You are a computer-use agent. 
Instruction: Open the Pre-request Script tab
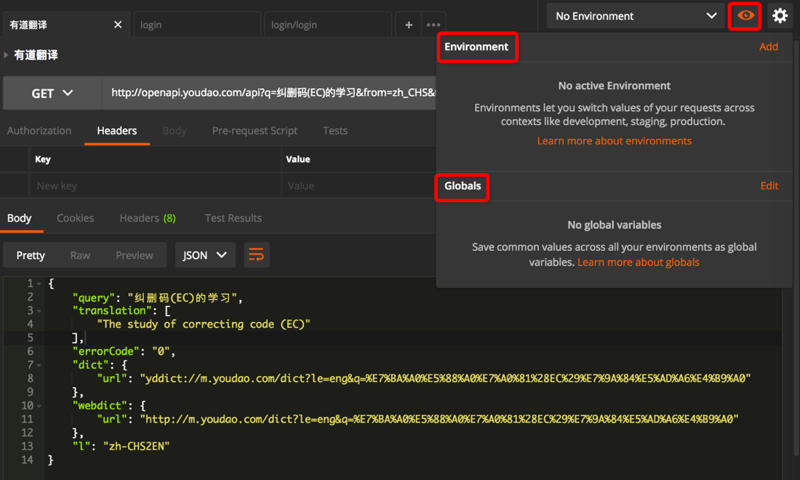point(255,131)
